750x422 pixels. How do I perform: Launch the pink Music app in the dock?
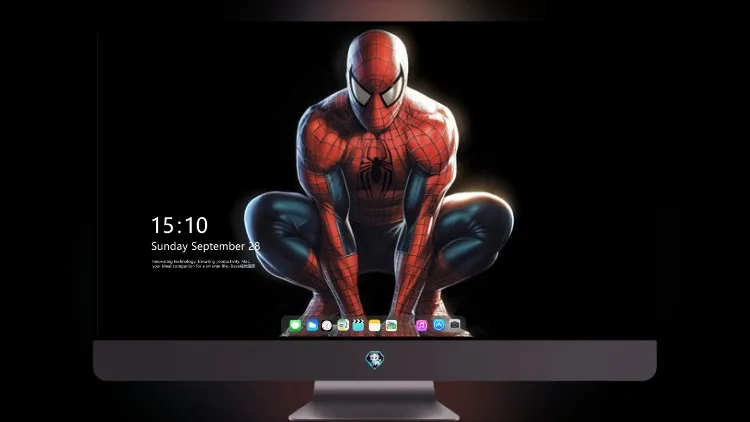pyautogui.click(x=421, y=326)
